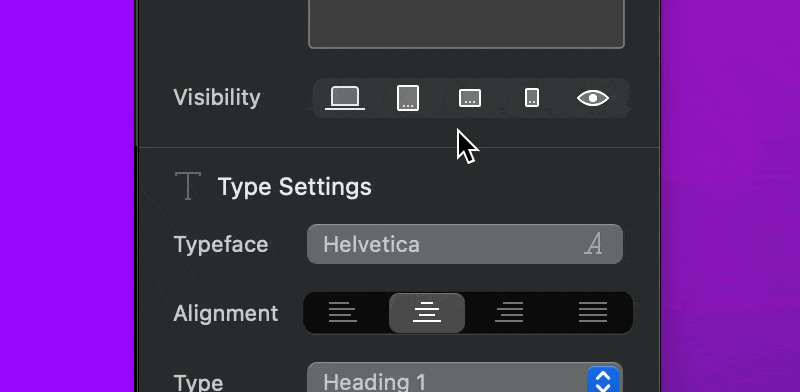The width and height of the screenshot is (800, 392).
Task: Click the Typeface label
Action: coord(221,244)
